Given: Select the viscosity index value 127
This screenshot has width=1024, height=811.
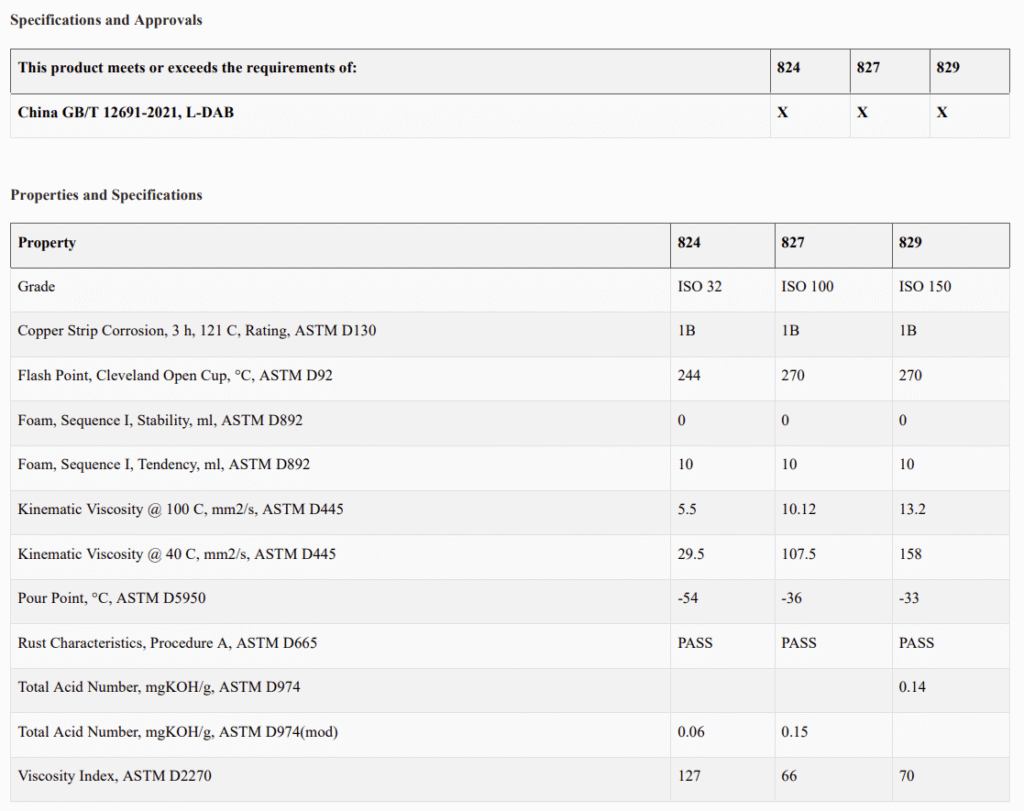Looking at the screenshot, I should (x=690, y=776).
